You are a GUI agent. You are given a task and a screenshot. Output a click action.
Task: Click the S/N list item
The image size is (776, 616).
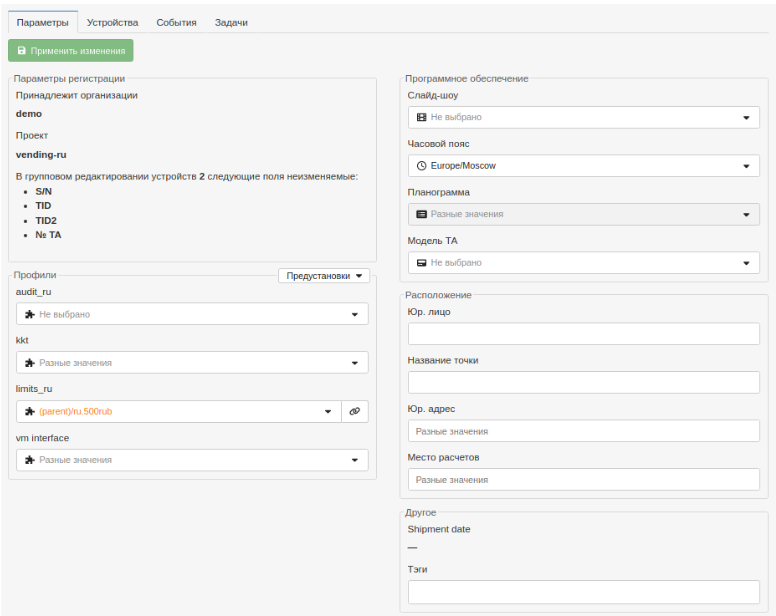44,191
